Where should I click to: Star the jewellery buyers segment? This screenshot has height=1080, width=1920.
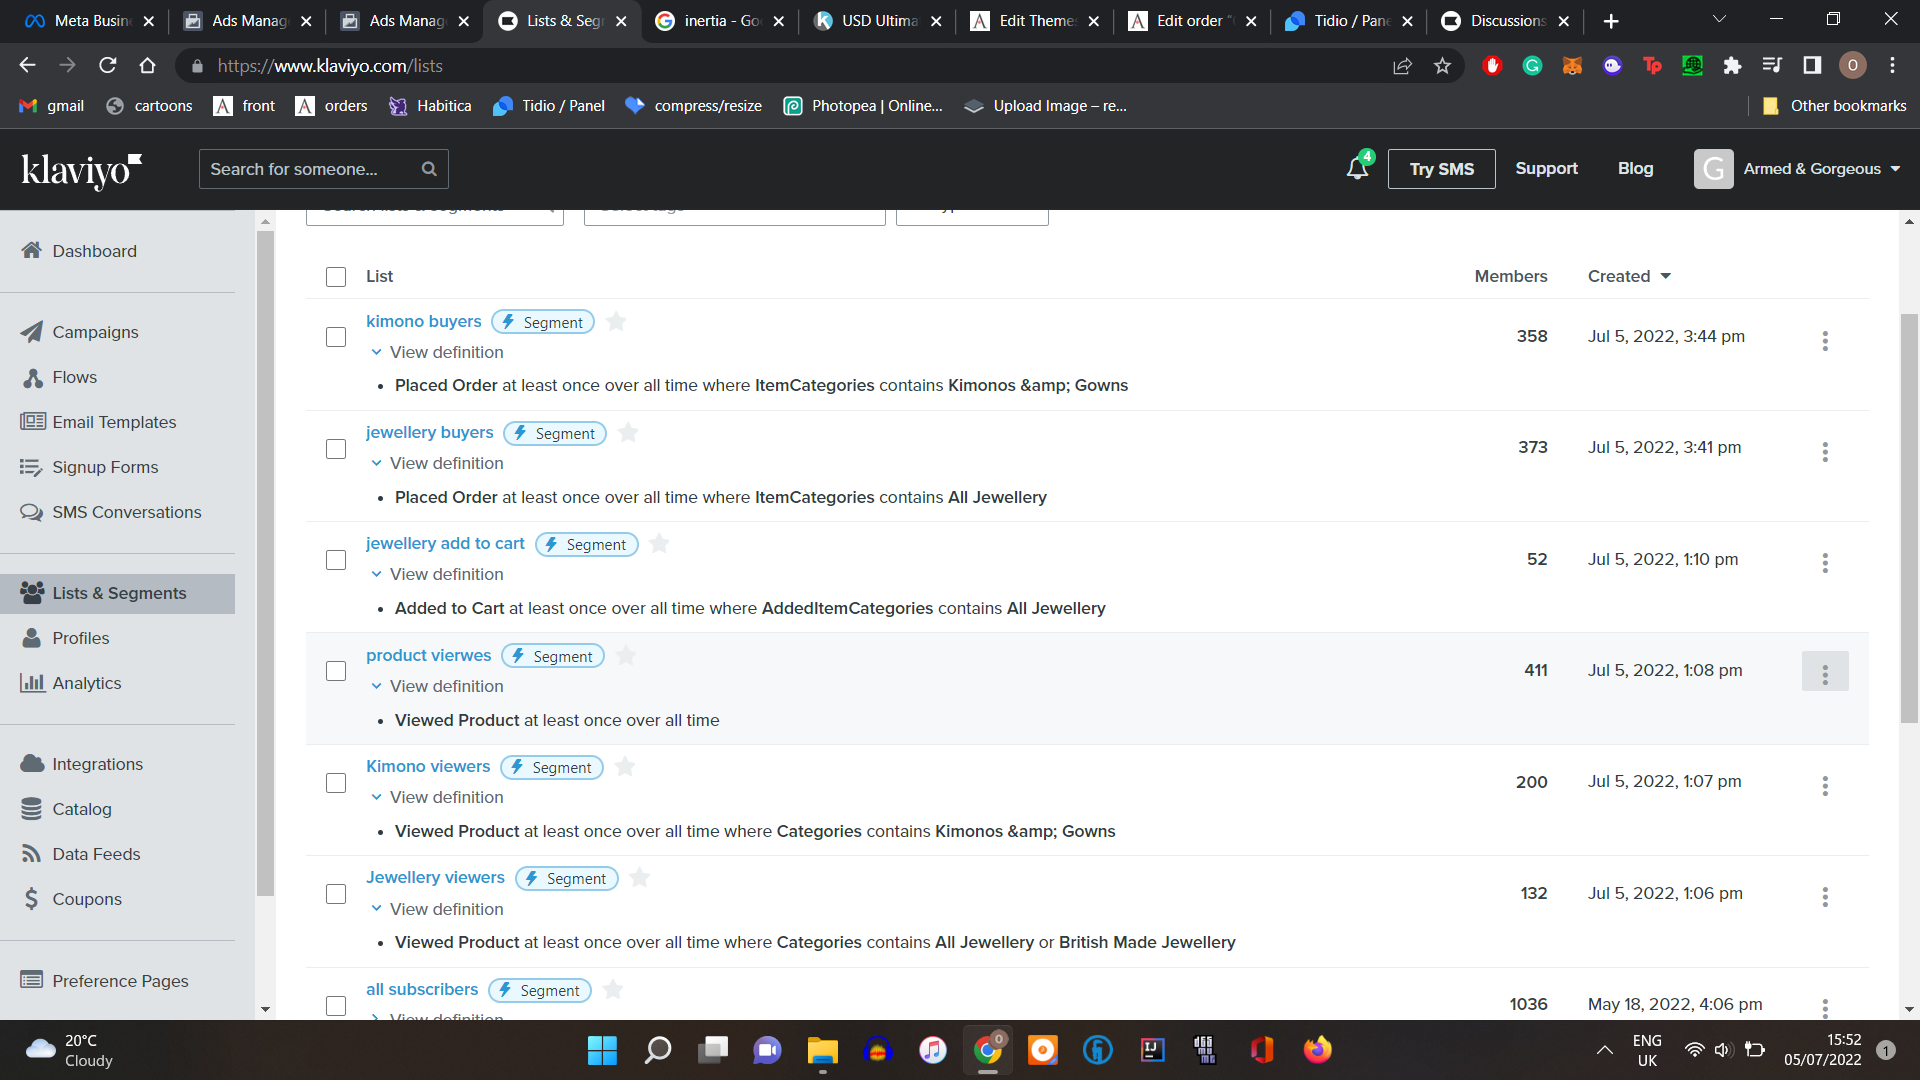pyautogui.click(x=628, y=433)
